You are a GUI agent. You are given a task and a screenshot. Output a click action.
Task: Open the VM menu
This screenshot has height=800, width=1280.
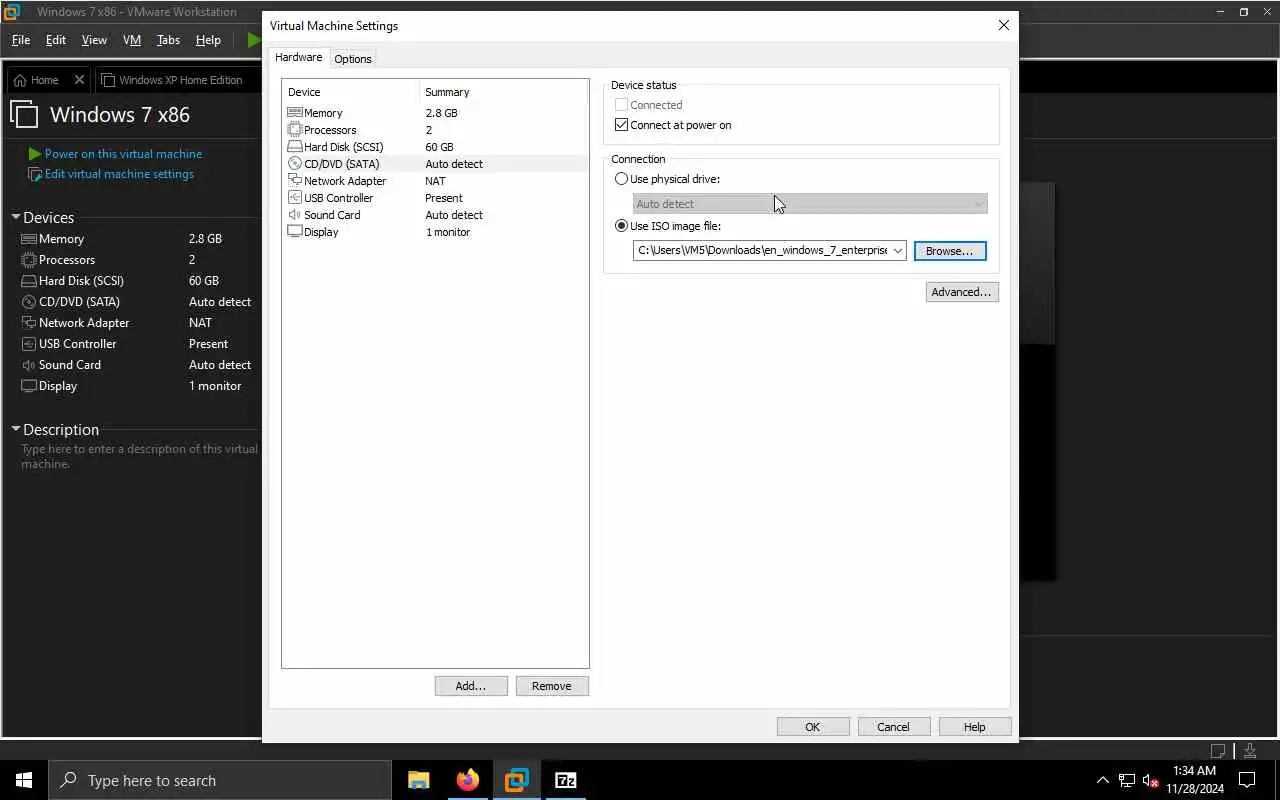click(x=132, y=40)
